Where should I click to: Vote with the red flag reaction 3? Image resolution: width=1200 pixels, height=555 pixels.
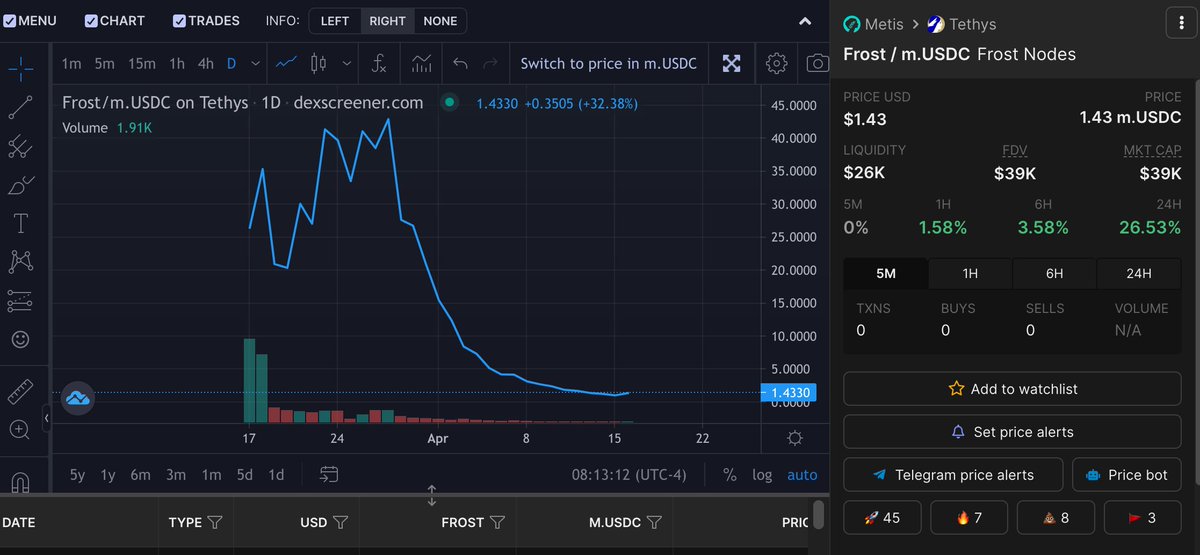[1143, 518]
